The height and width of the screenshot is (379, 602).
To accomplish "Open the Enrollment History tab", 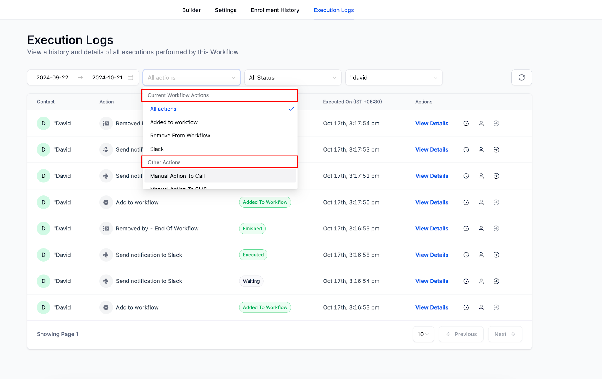I will pyautogui.click(x=275, y=10).
